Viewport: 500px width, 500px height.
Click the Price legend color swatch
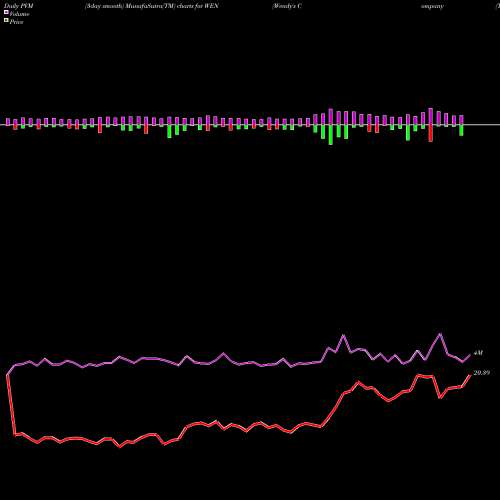(6, 21)
